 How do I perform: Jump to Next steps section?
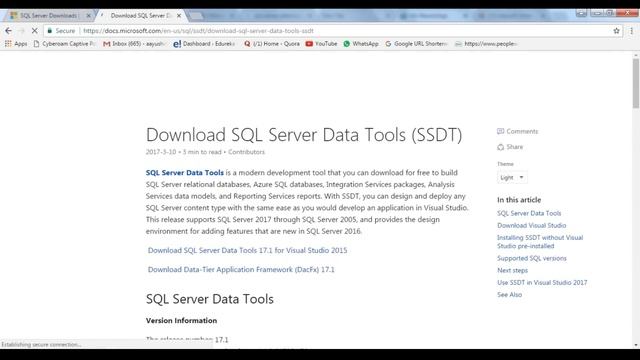coord(512,270)
